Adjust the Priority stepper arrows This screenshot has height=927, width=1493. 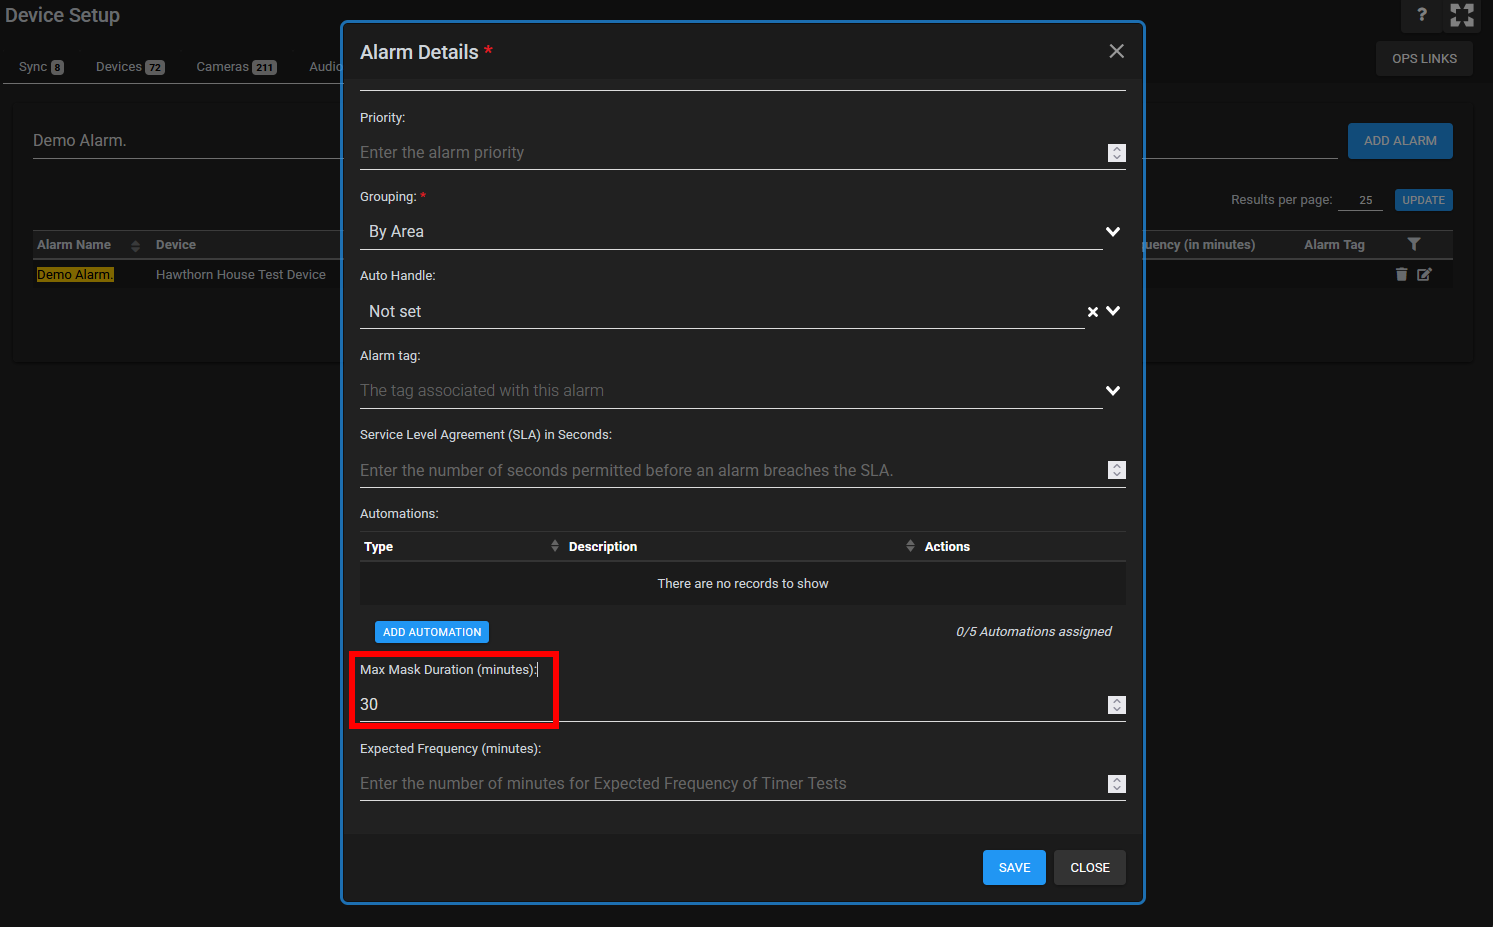click(1117, 153)
